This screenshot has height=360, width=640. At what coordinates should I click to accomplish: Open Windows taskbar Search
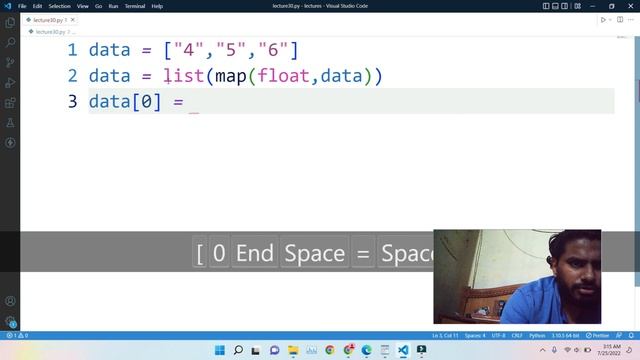(238, 350)
